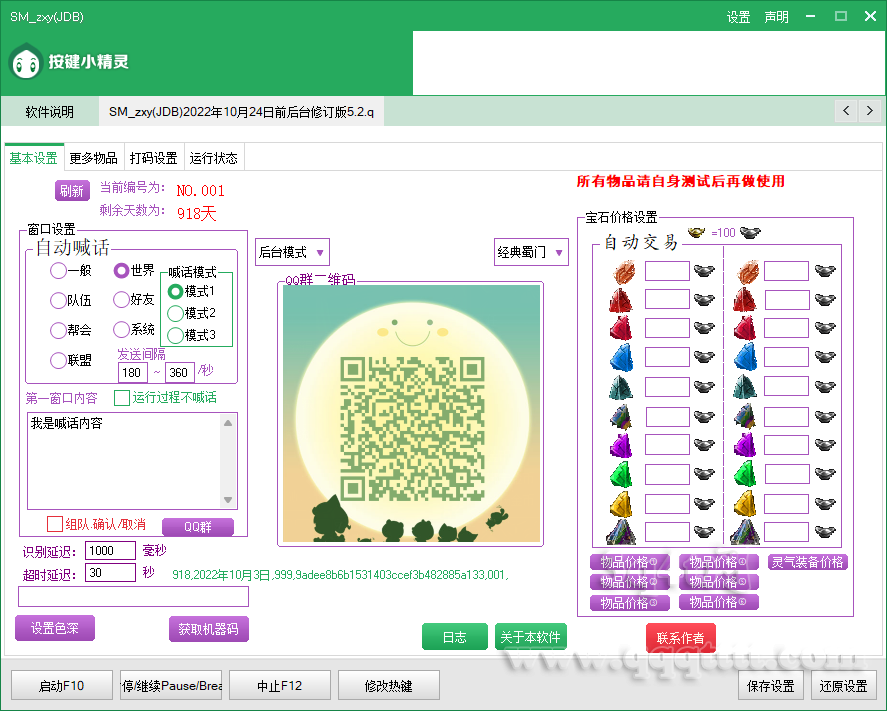Click the 保存设置 button
The height and width of the screenshot is (711, 887).
pos(770,686)
